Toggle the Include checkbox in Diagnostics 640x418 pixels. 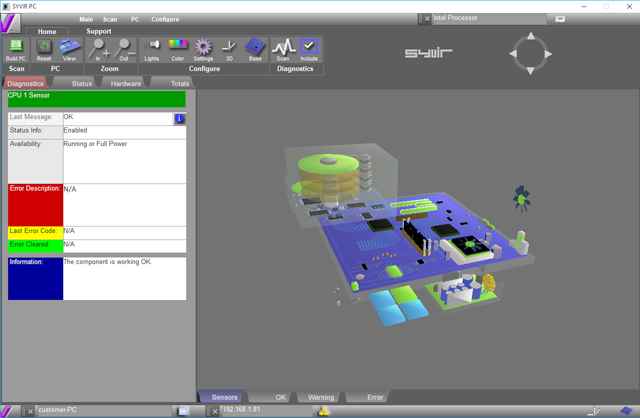click(x=308, y=48)
